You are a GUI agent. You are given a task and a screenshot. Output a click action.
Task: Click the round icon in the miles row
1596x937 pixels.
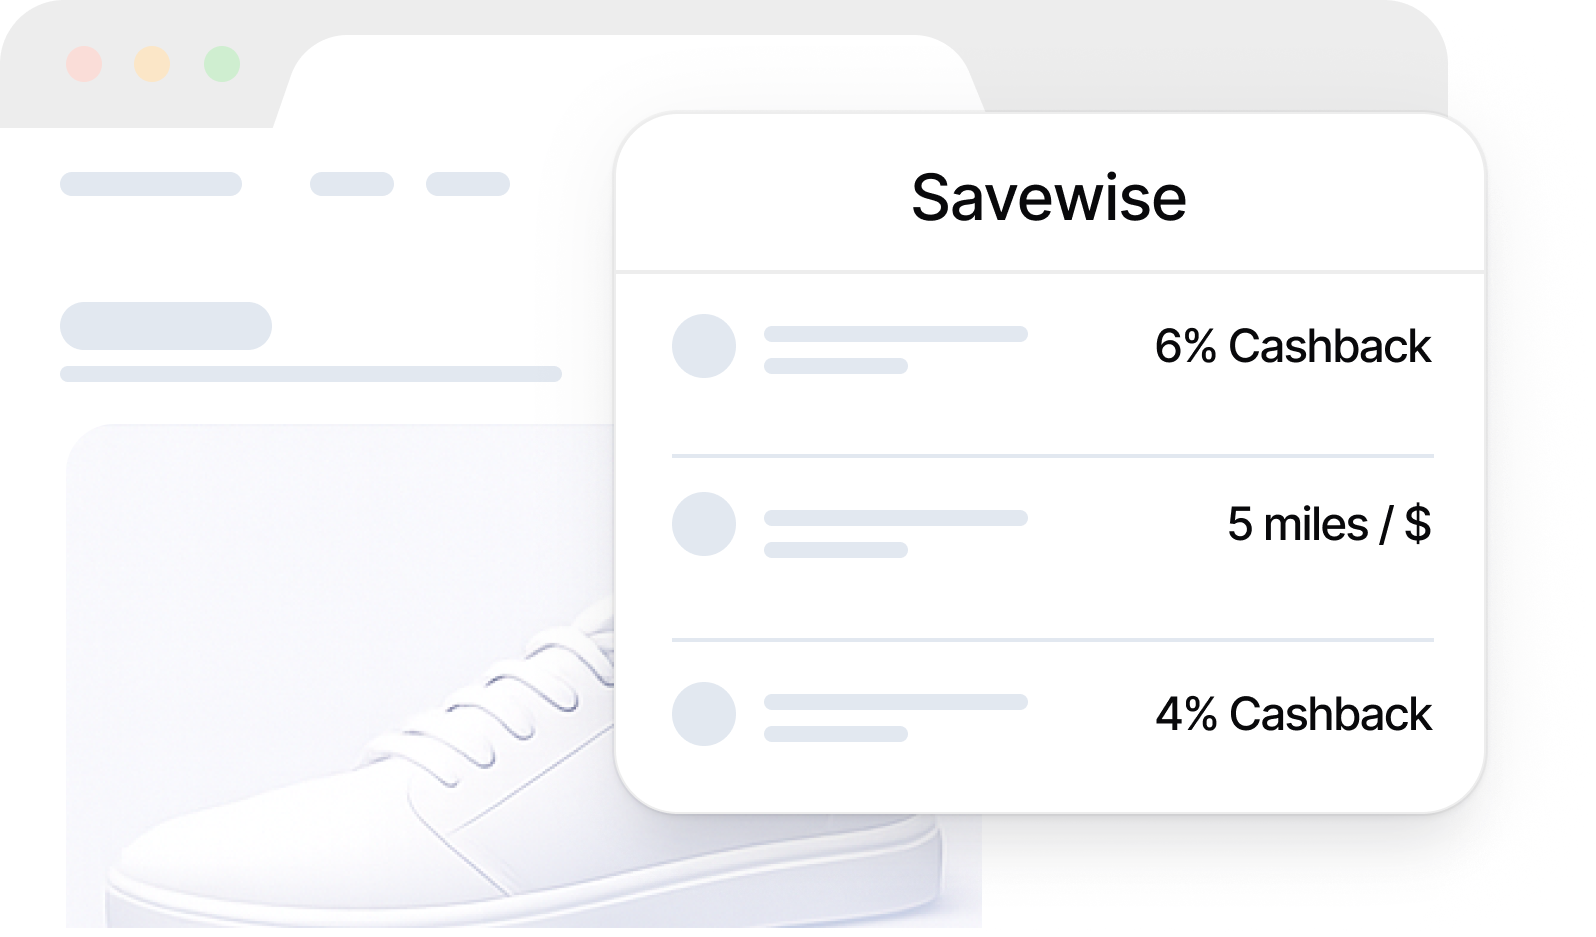[x=704, y=524]
